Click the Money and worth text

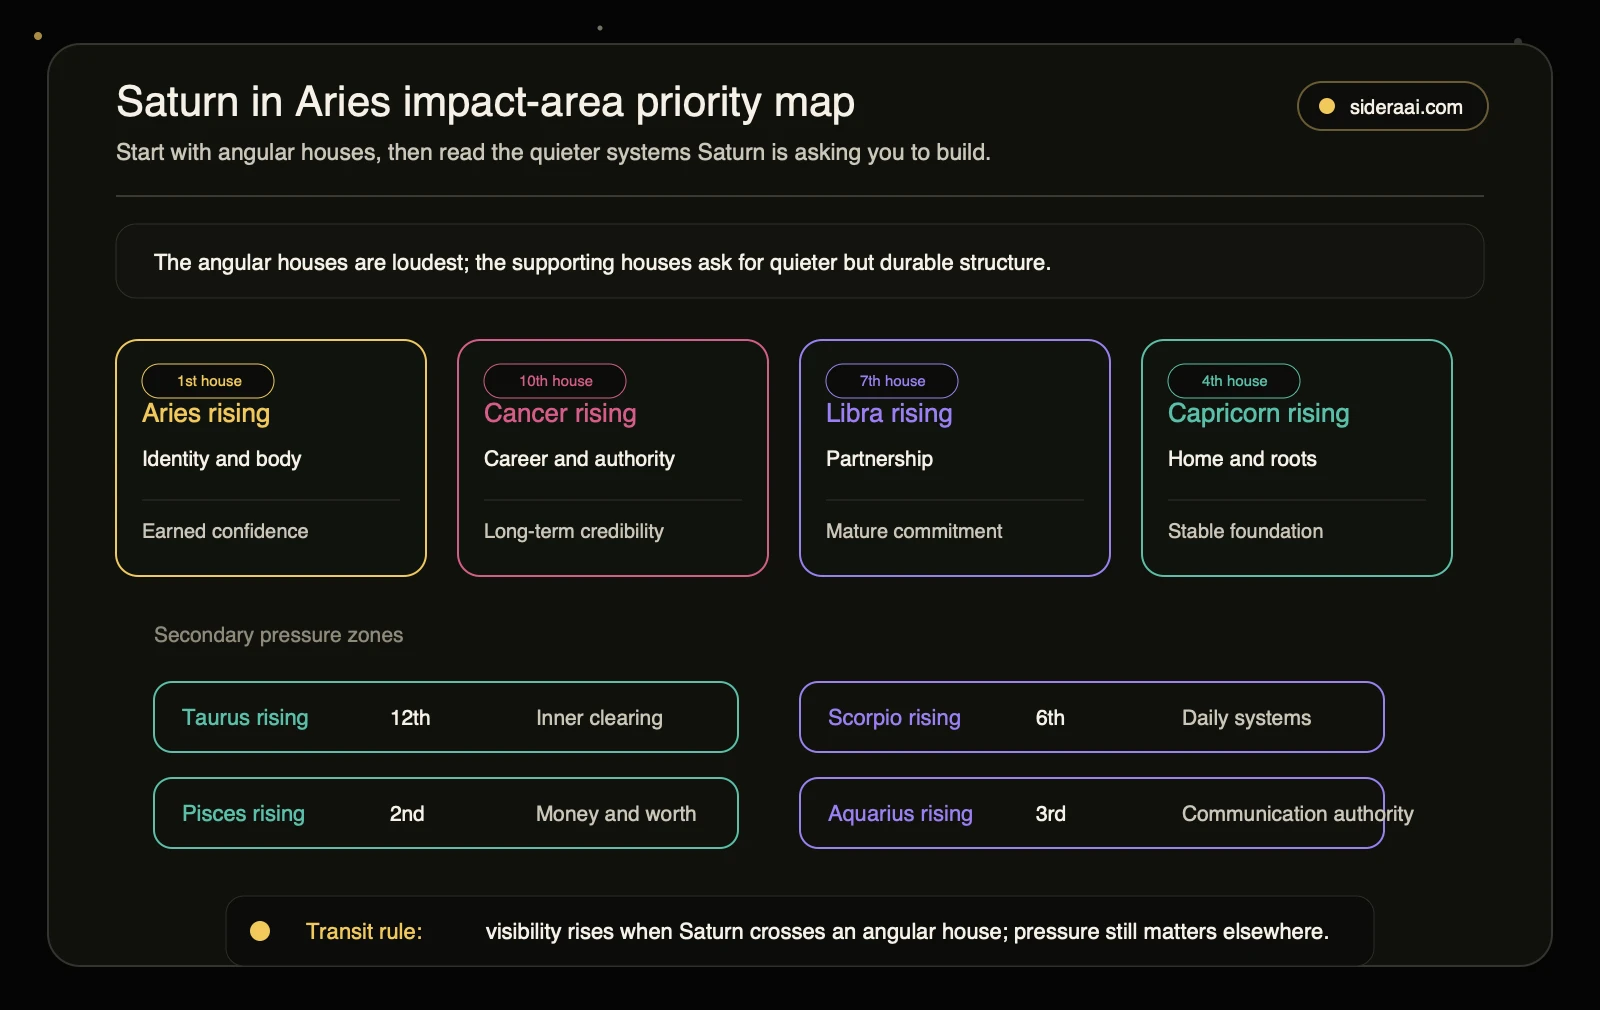tap(616, 814)
